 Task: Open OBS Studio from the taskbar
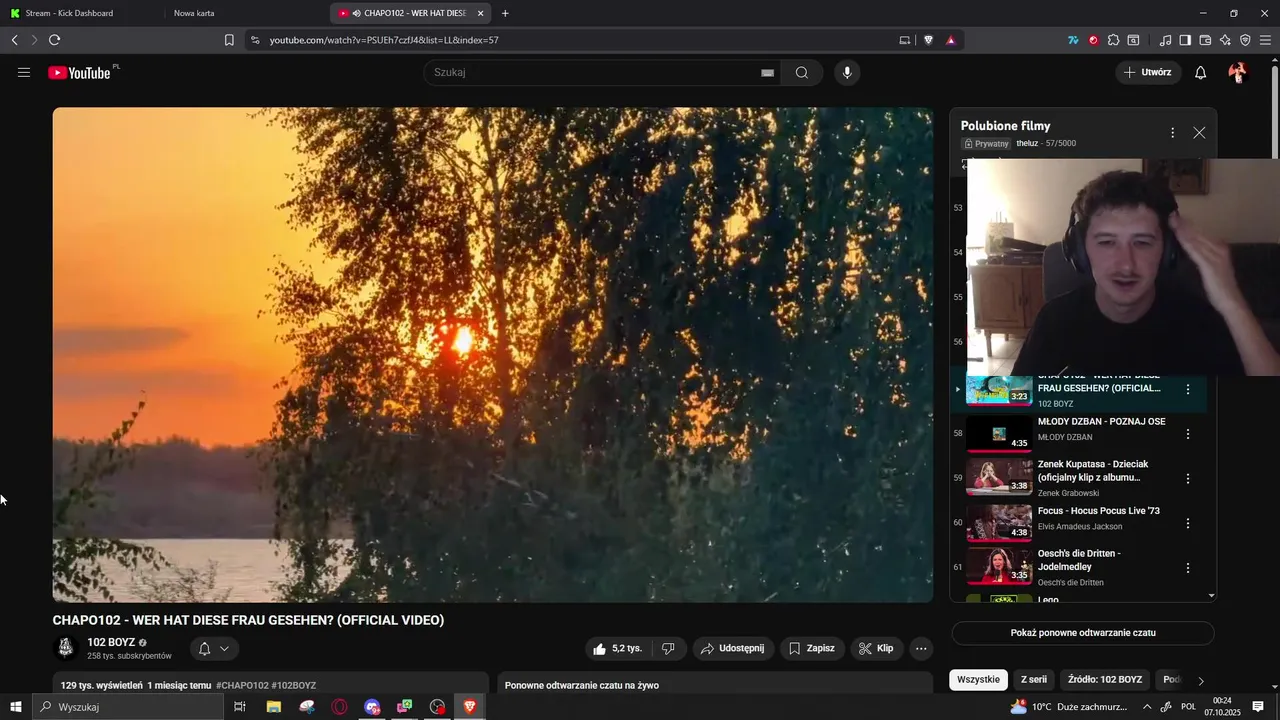pyautogui.click(x=438, y=707)
